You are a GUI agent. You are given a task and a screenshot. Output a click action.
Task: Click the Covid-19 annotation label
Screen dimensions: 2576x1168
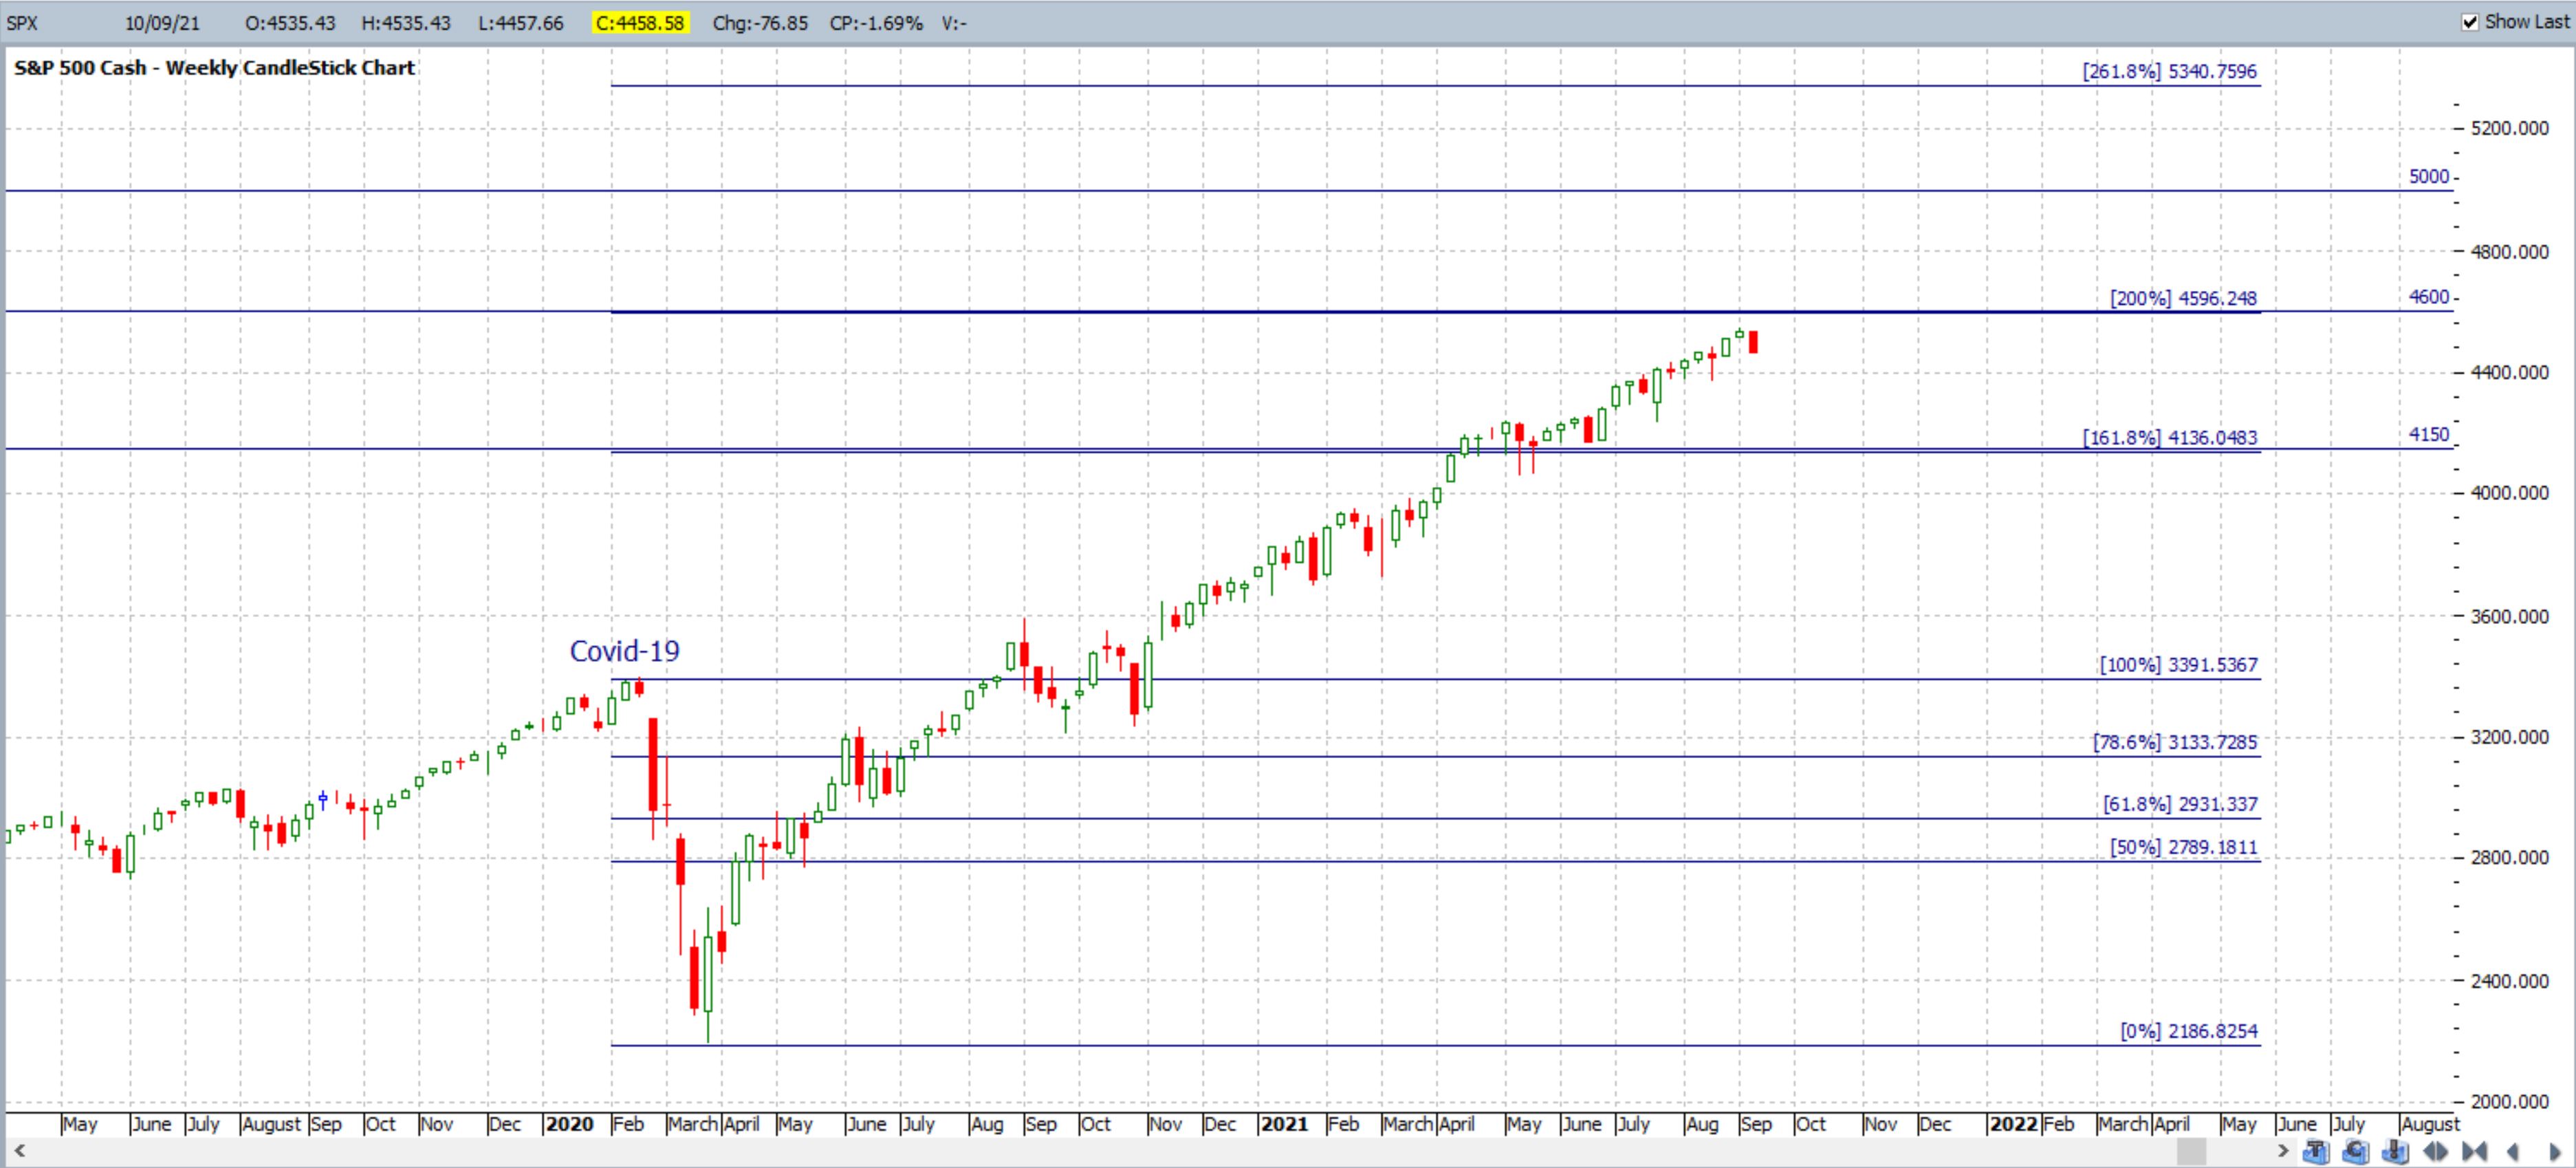(x=624, y=651)
